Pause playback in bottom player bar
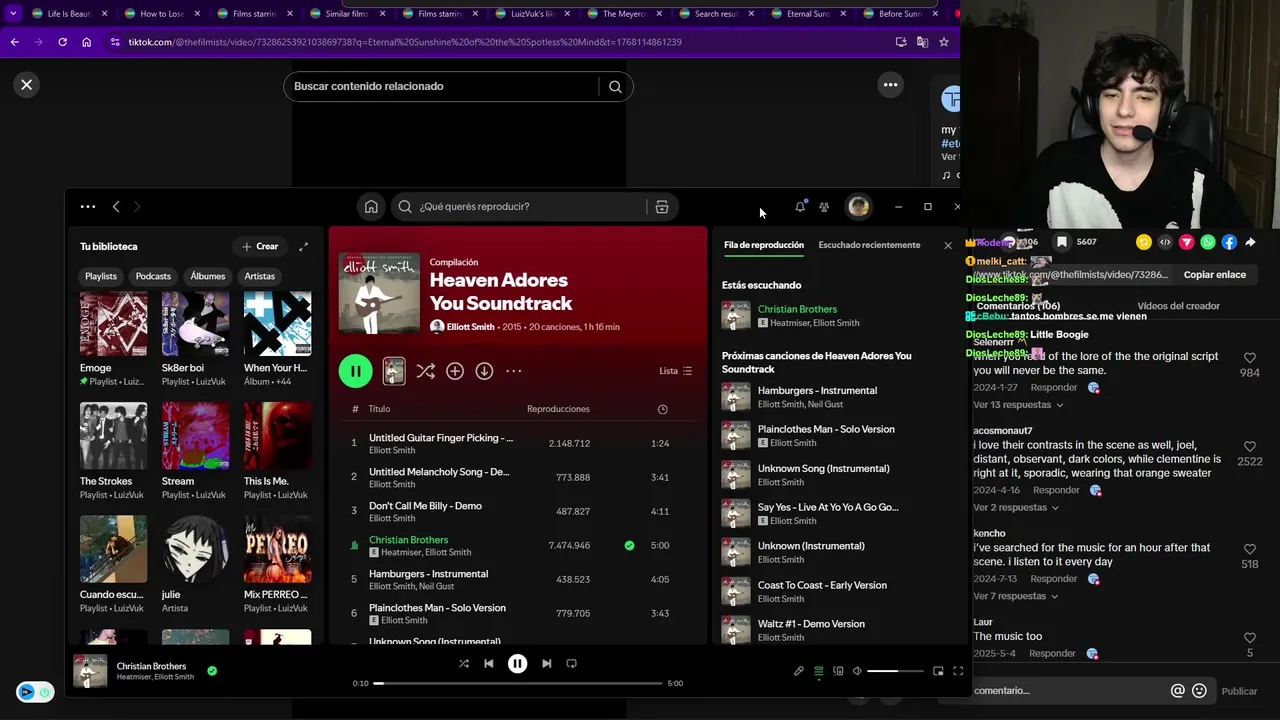This screenshot has height=720, width=1280. click(x=517, y=663)
